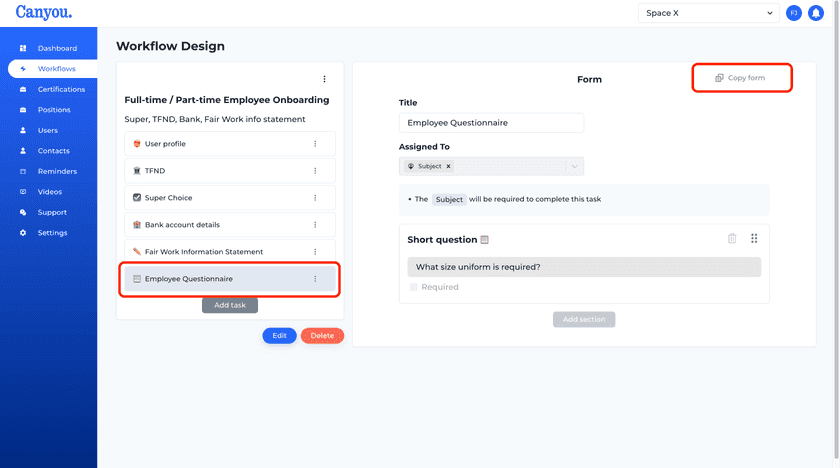Screen dimensions: 840x468
Task: Toggle the Required checkbox
Action: (x=413, y=287)
